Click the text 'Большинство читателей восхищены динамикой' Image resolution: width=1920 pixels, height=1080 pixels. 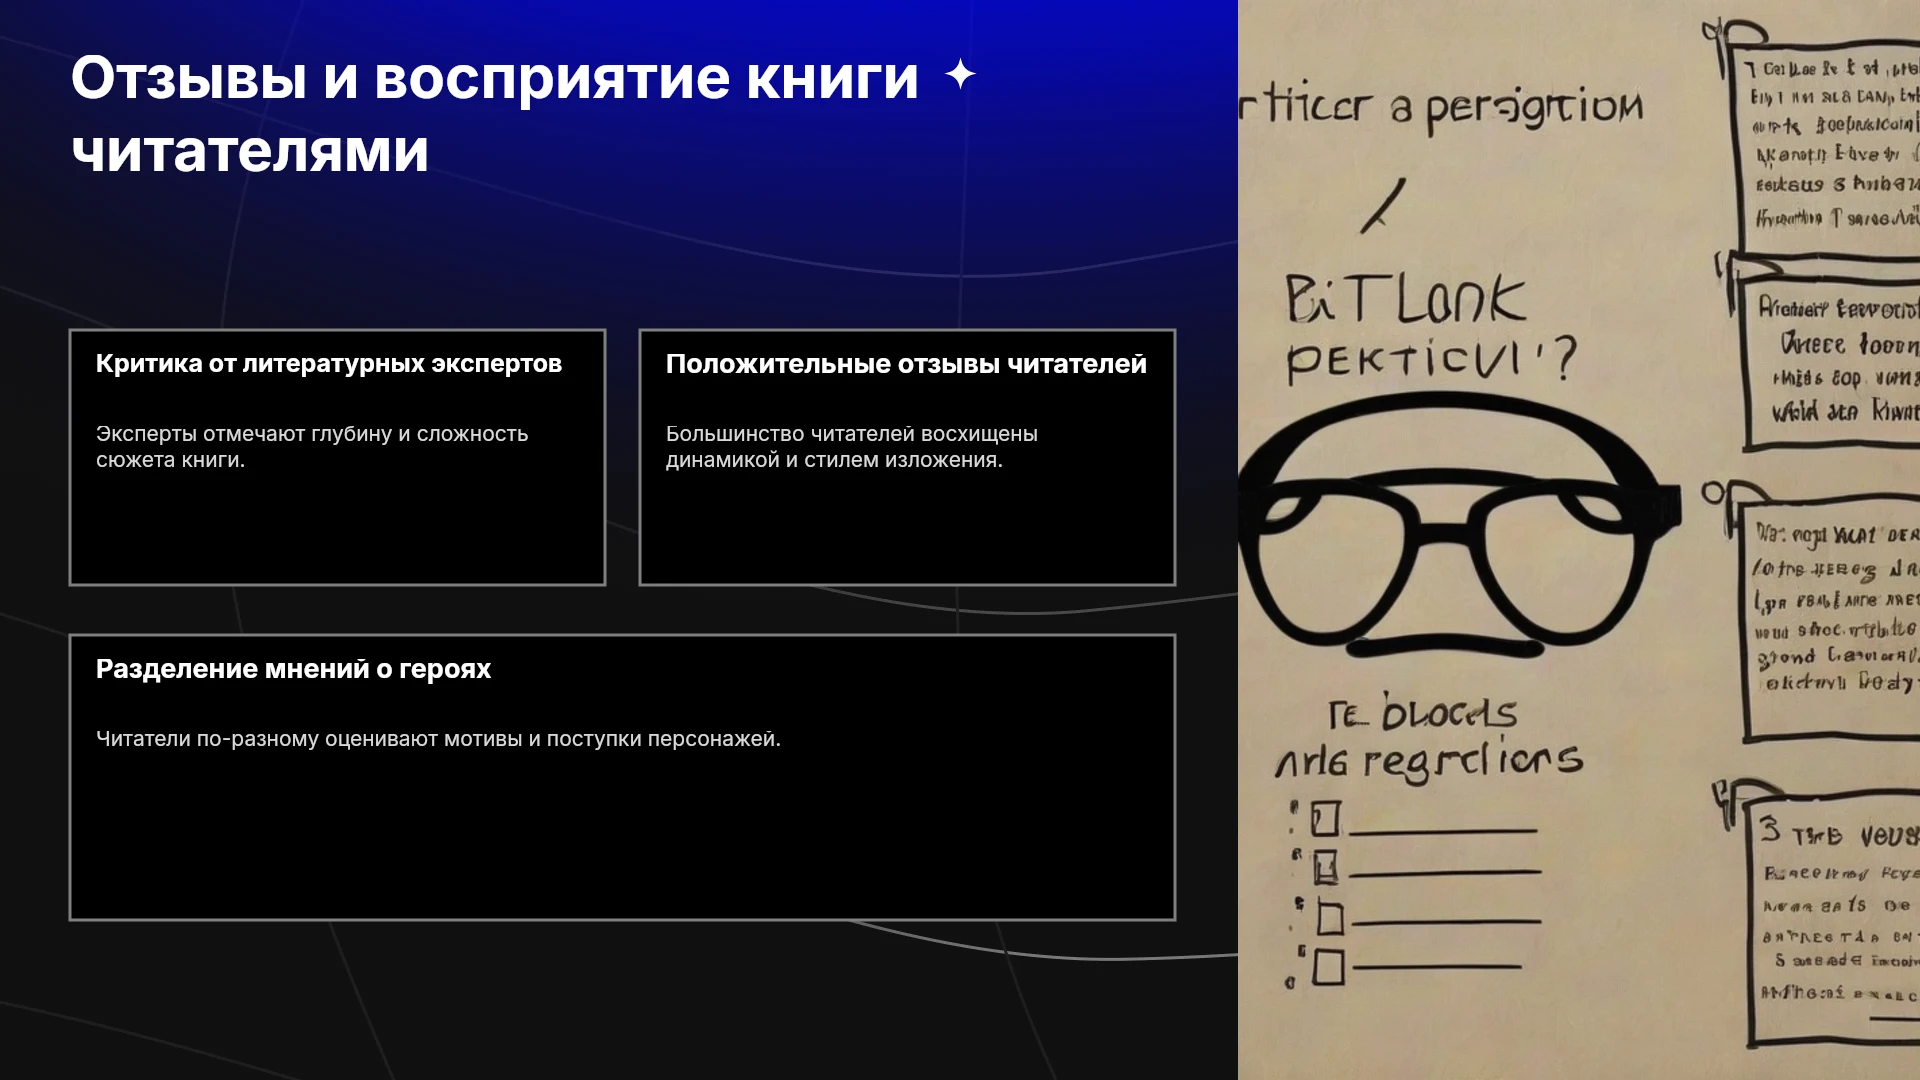tap(852, 447)
